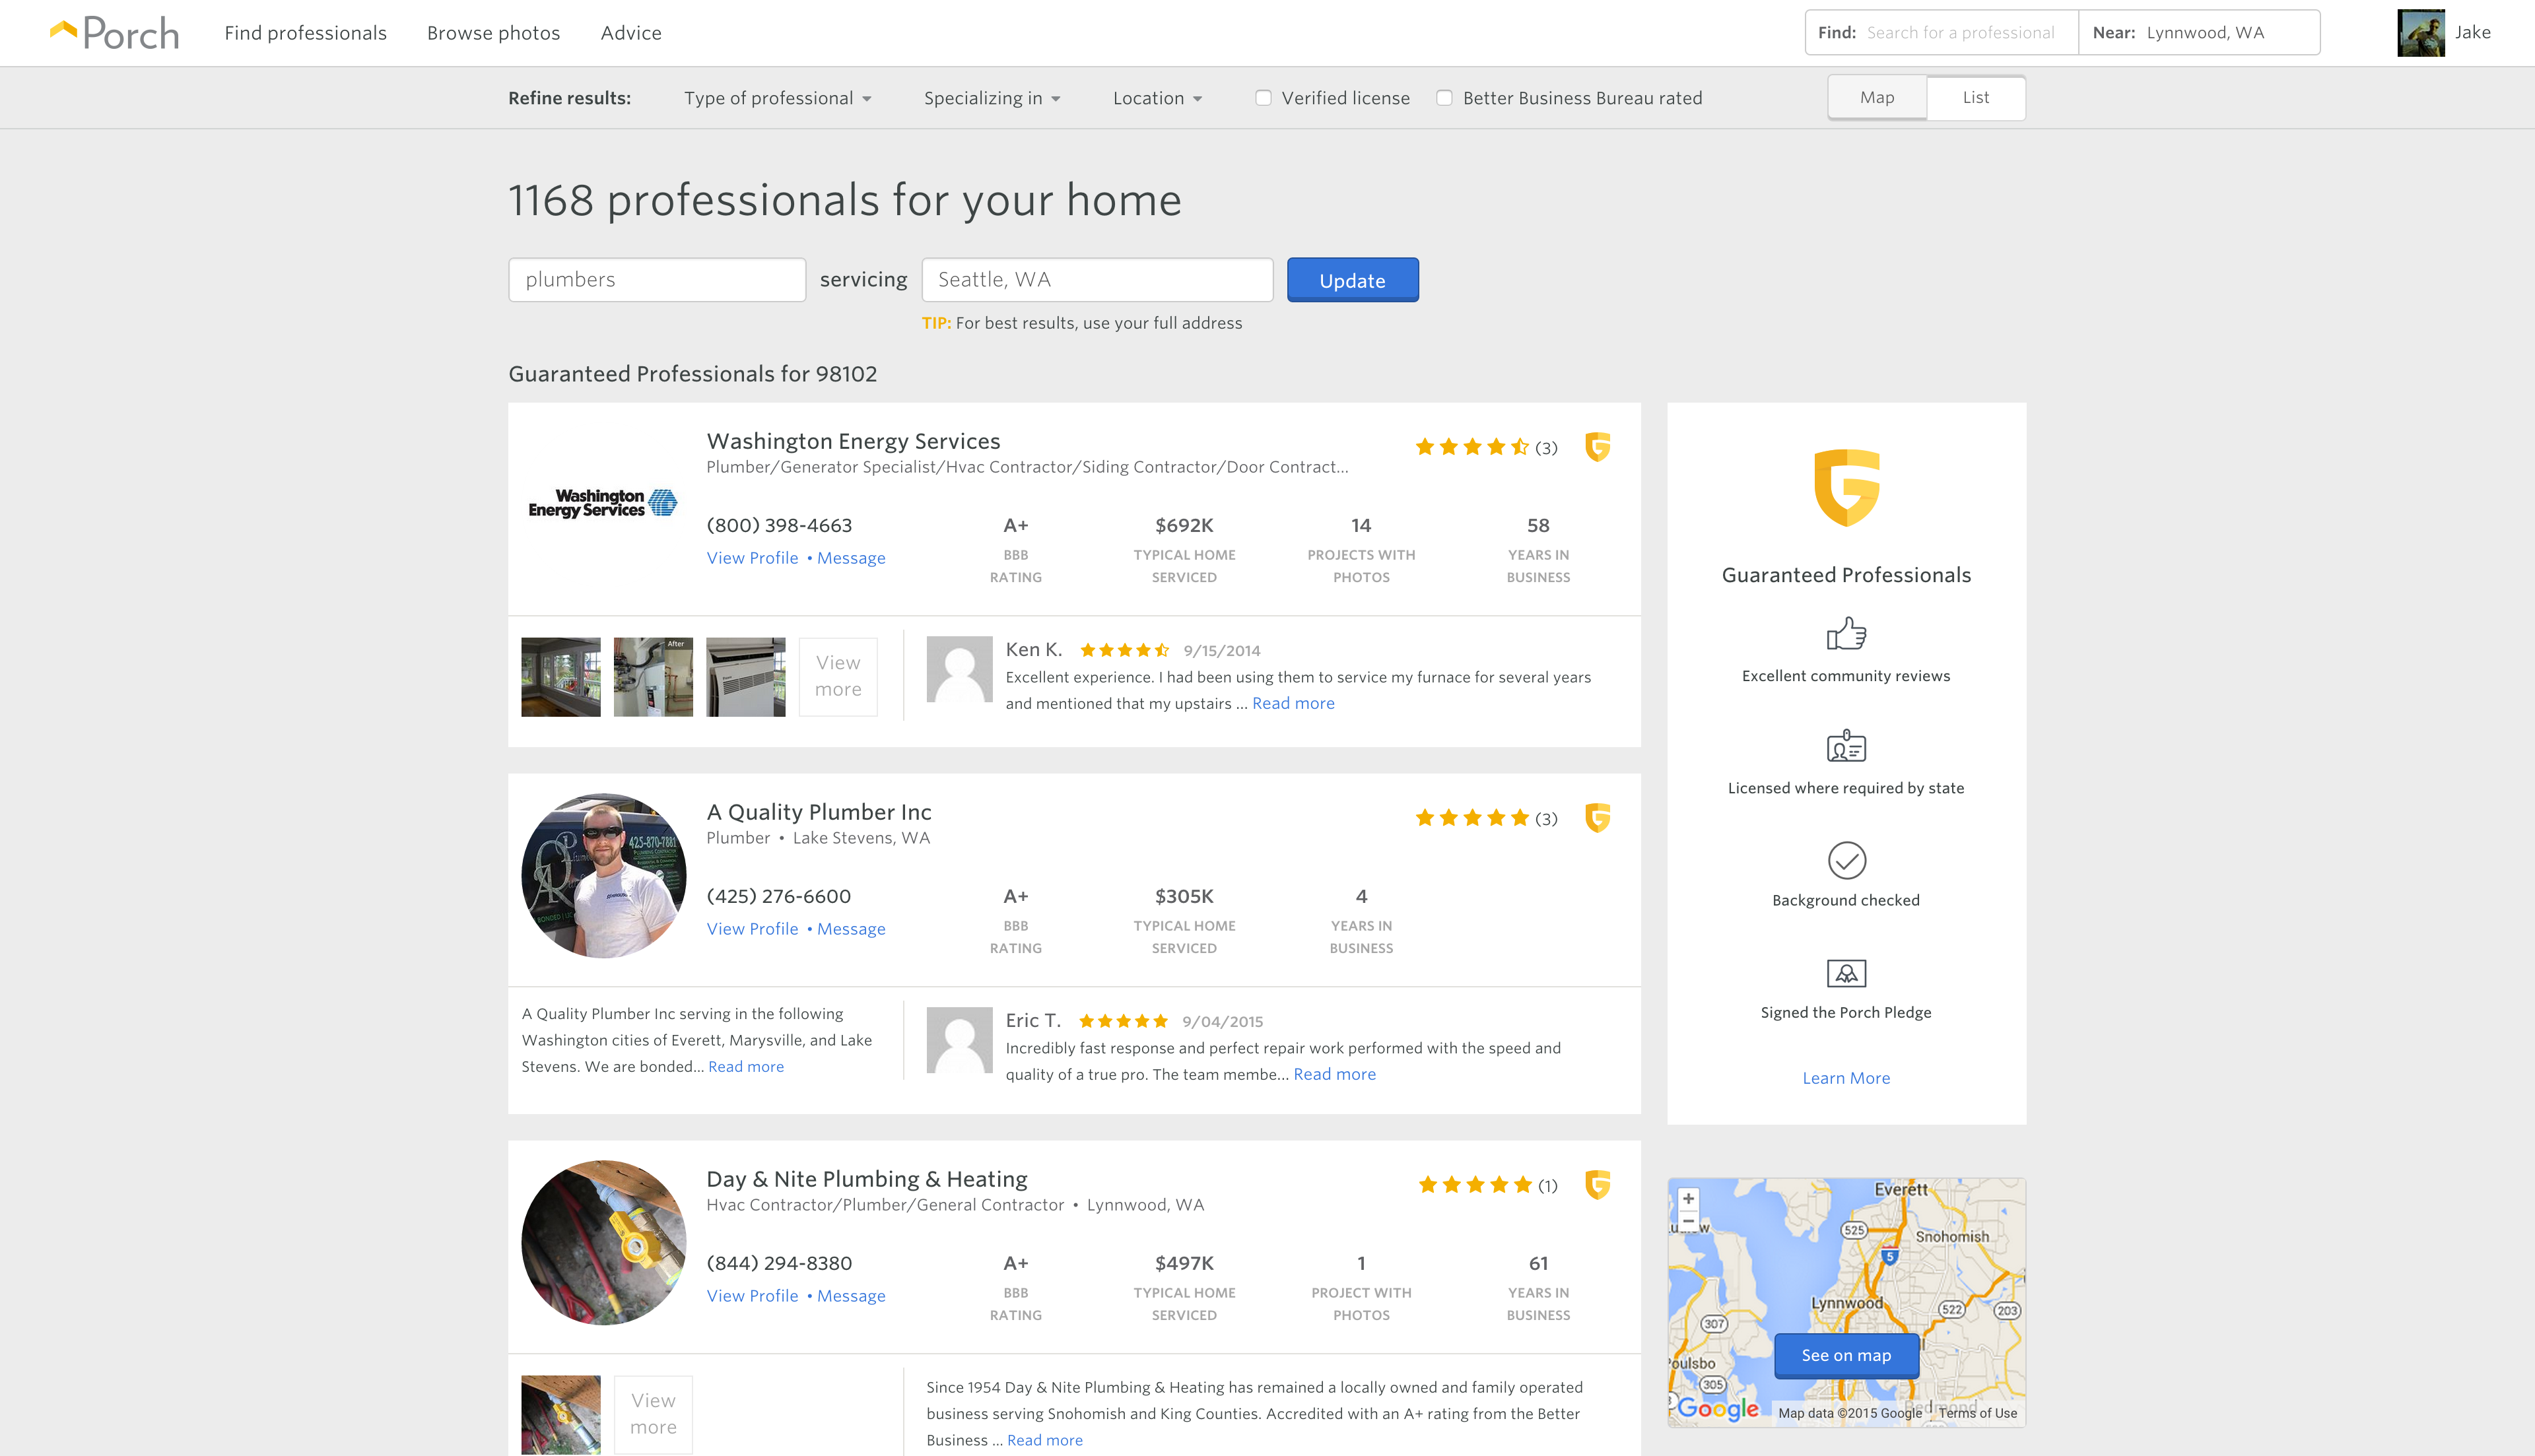This screenshot has height=1456, width=2535.
Task: Expand Type of professional dropdown
Action: (x=777, y=98)
